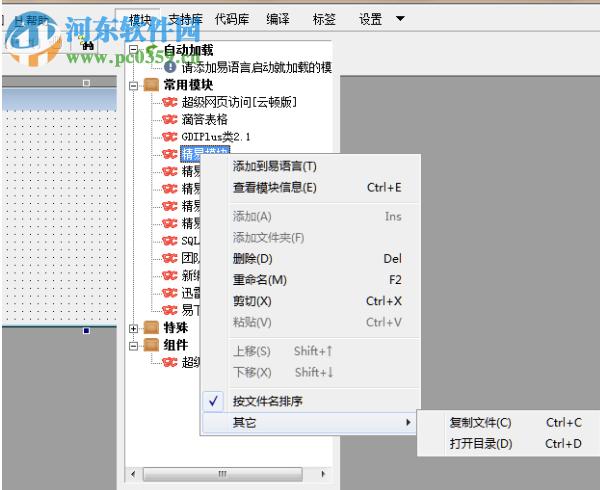This screenshot has width=600, height=490.
Task: Select the 组件 folder label
Action: (176, 345)
